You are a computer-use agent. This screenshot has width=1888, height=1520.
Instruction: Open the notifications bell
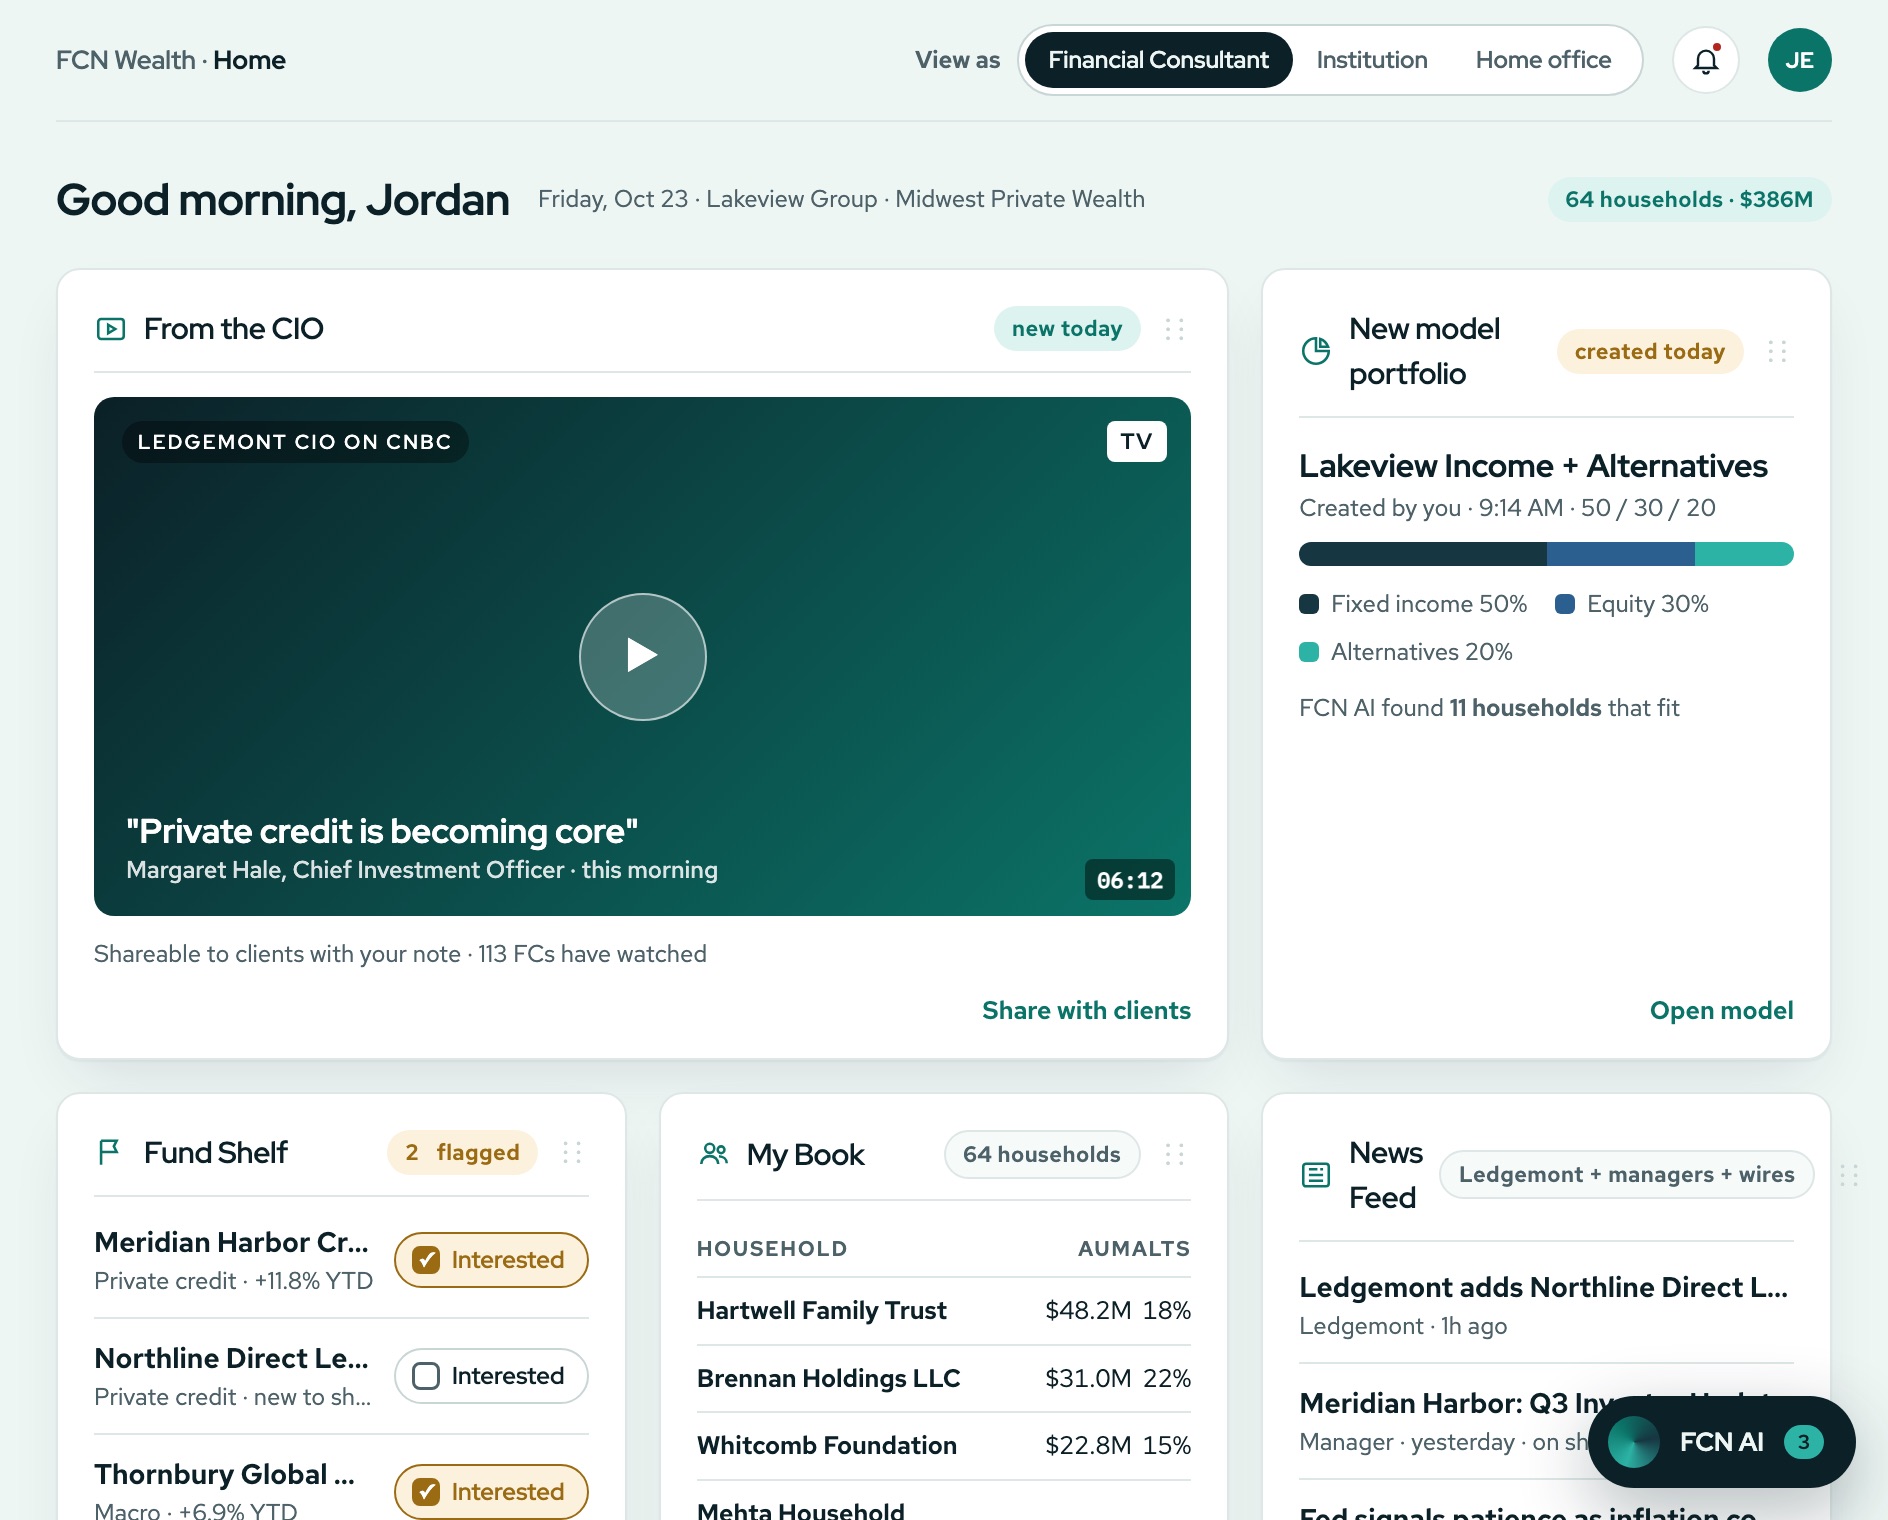1705,60
